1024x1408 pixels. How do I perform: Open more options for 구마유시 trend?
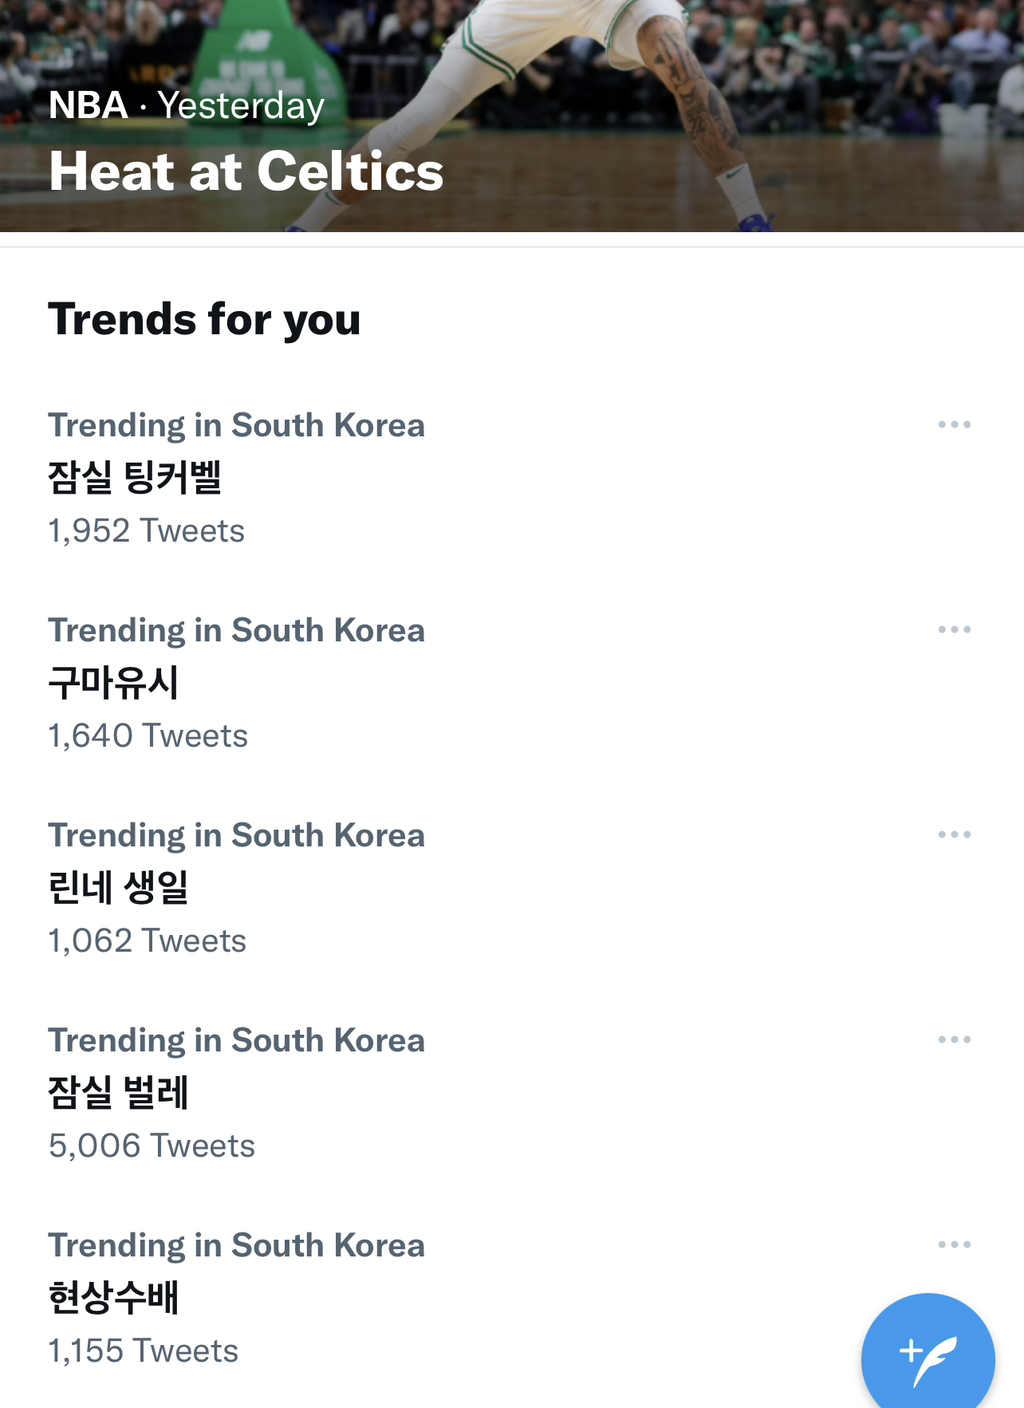[954, 630]
